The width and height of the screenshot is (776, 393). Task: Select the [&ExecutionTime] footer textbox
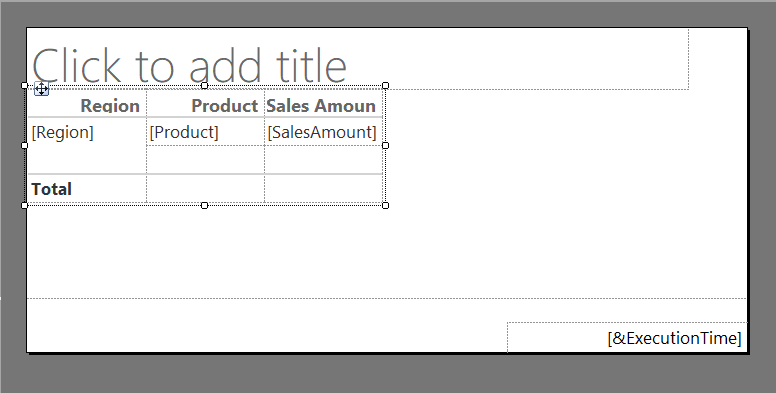(x=627, y=338)
